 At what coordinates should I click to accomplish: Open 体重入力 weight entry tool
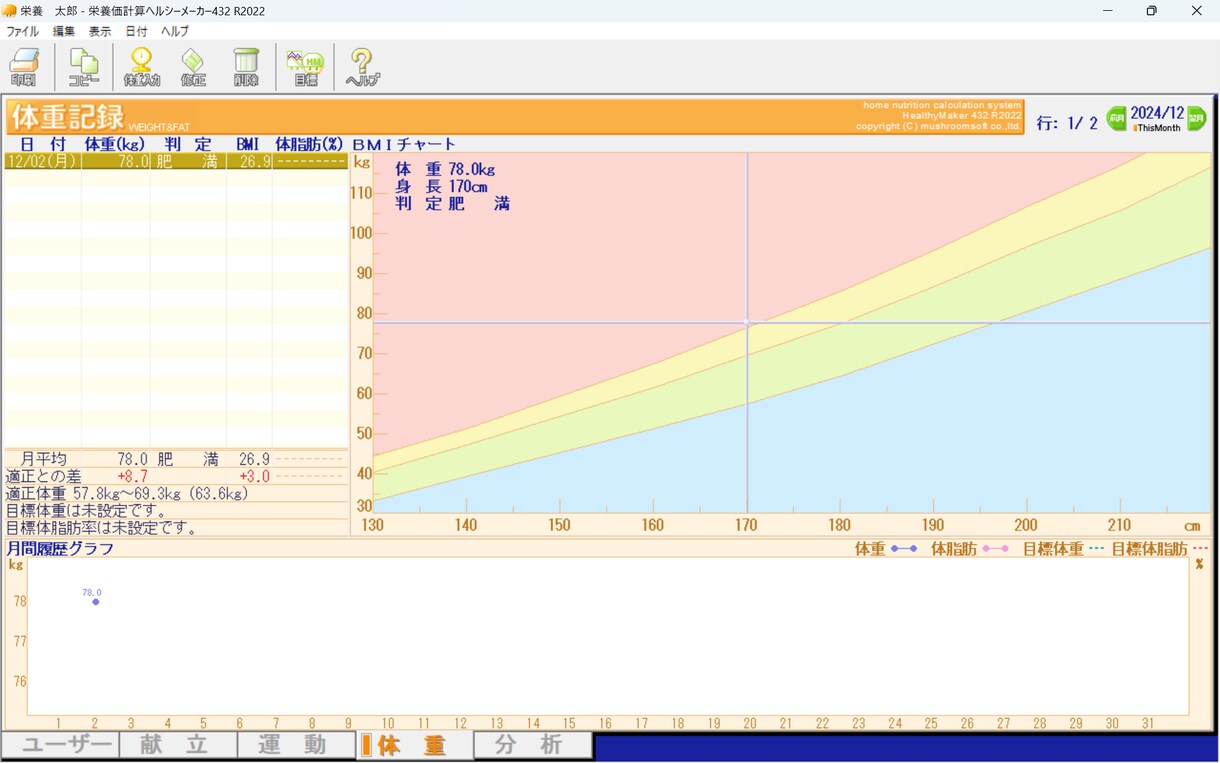click(x=142, y=67)
